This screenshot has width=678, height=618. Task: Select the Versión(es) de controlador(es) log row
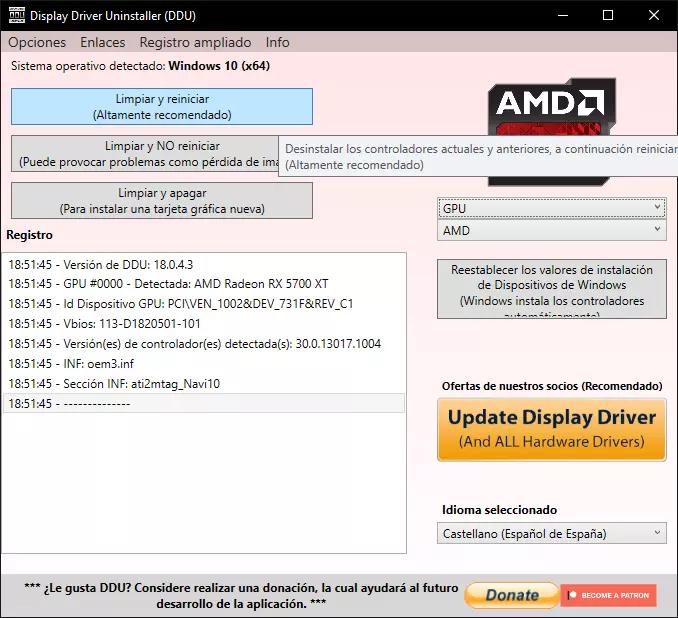[x=204, y=344]
